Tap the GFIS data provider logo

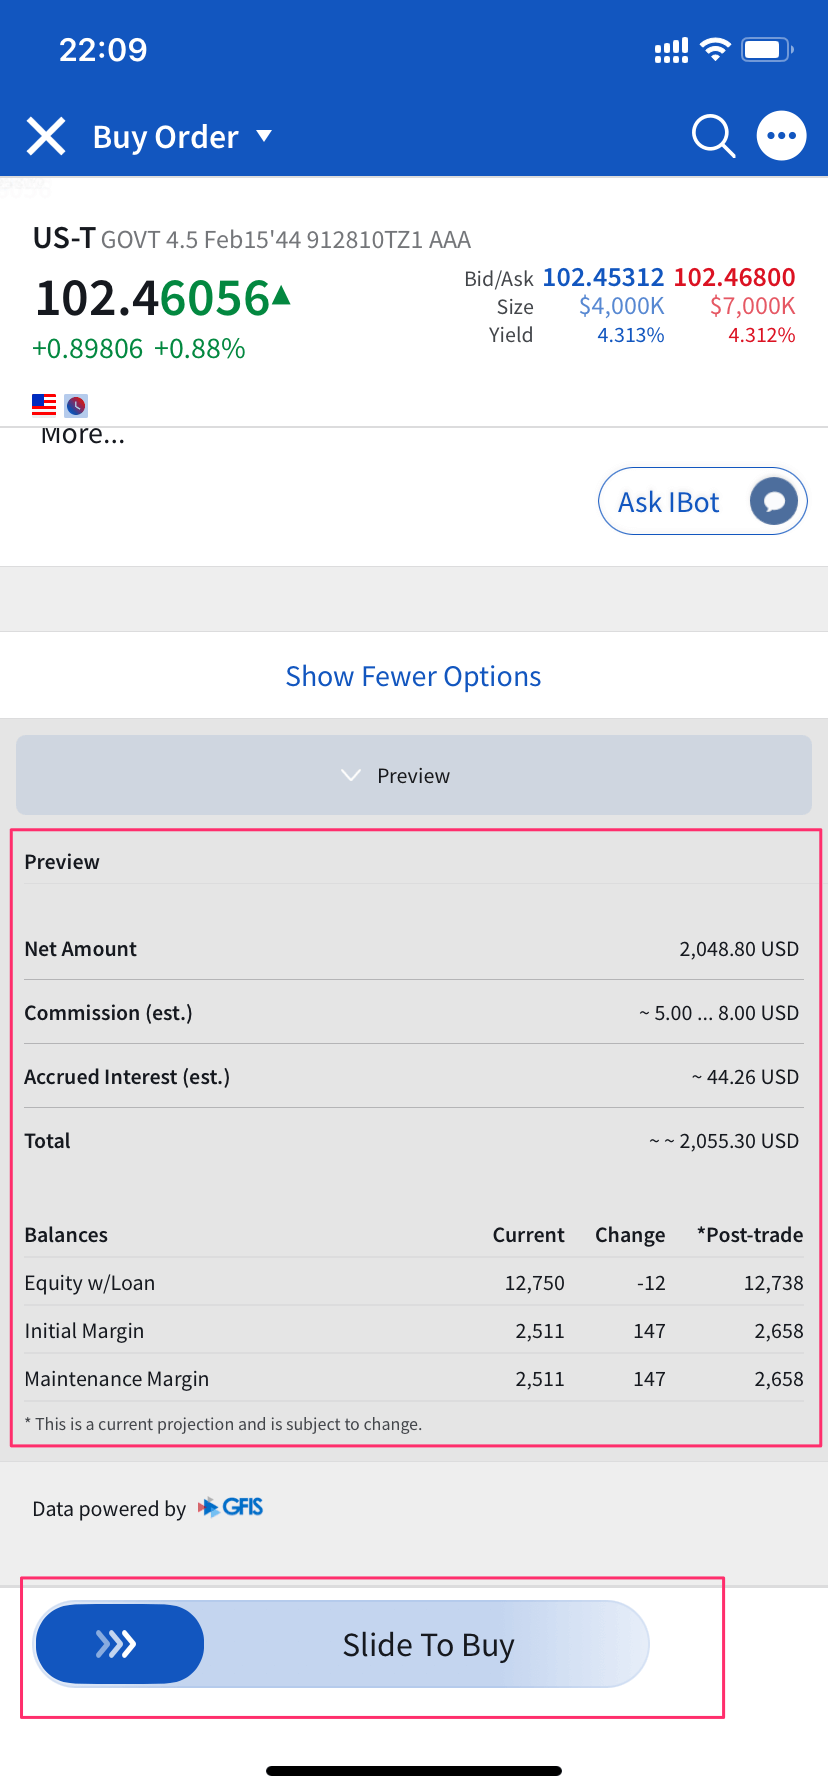tap(232, 1507)
